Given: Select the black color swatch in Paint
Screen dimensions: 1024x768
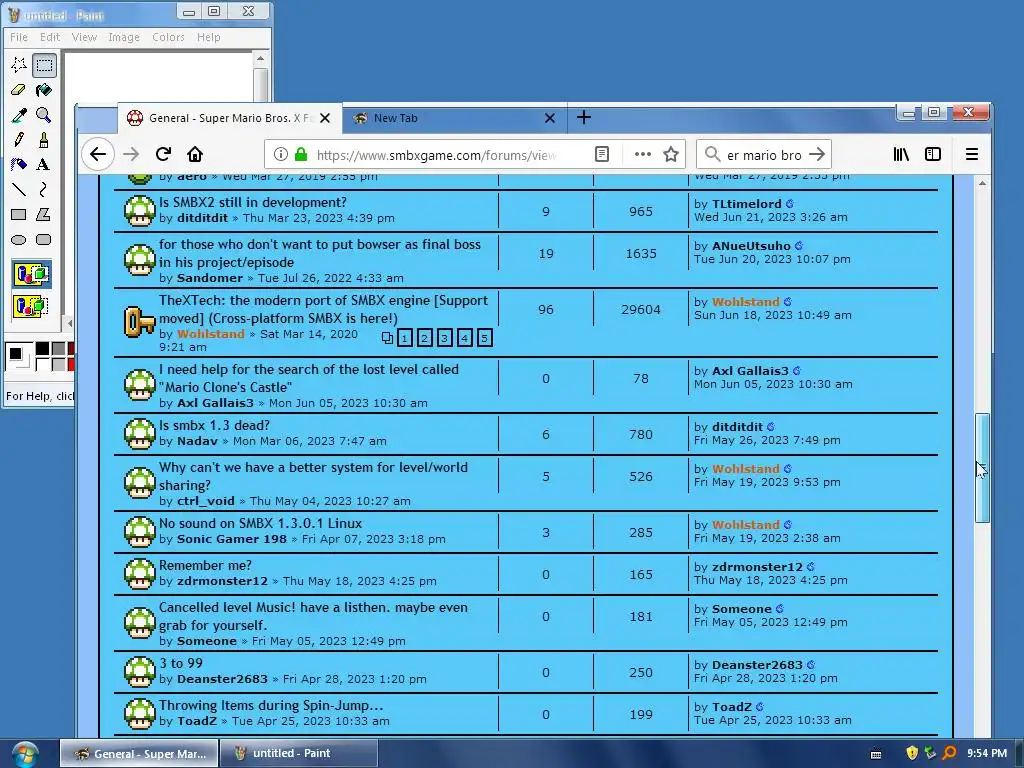Looking at the screenshot, I should (x=42, y=349).
